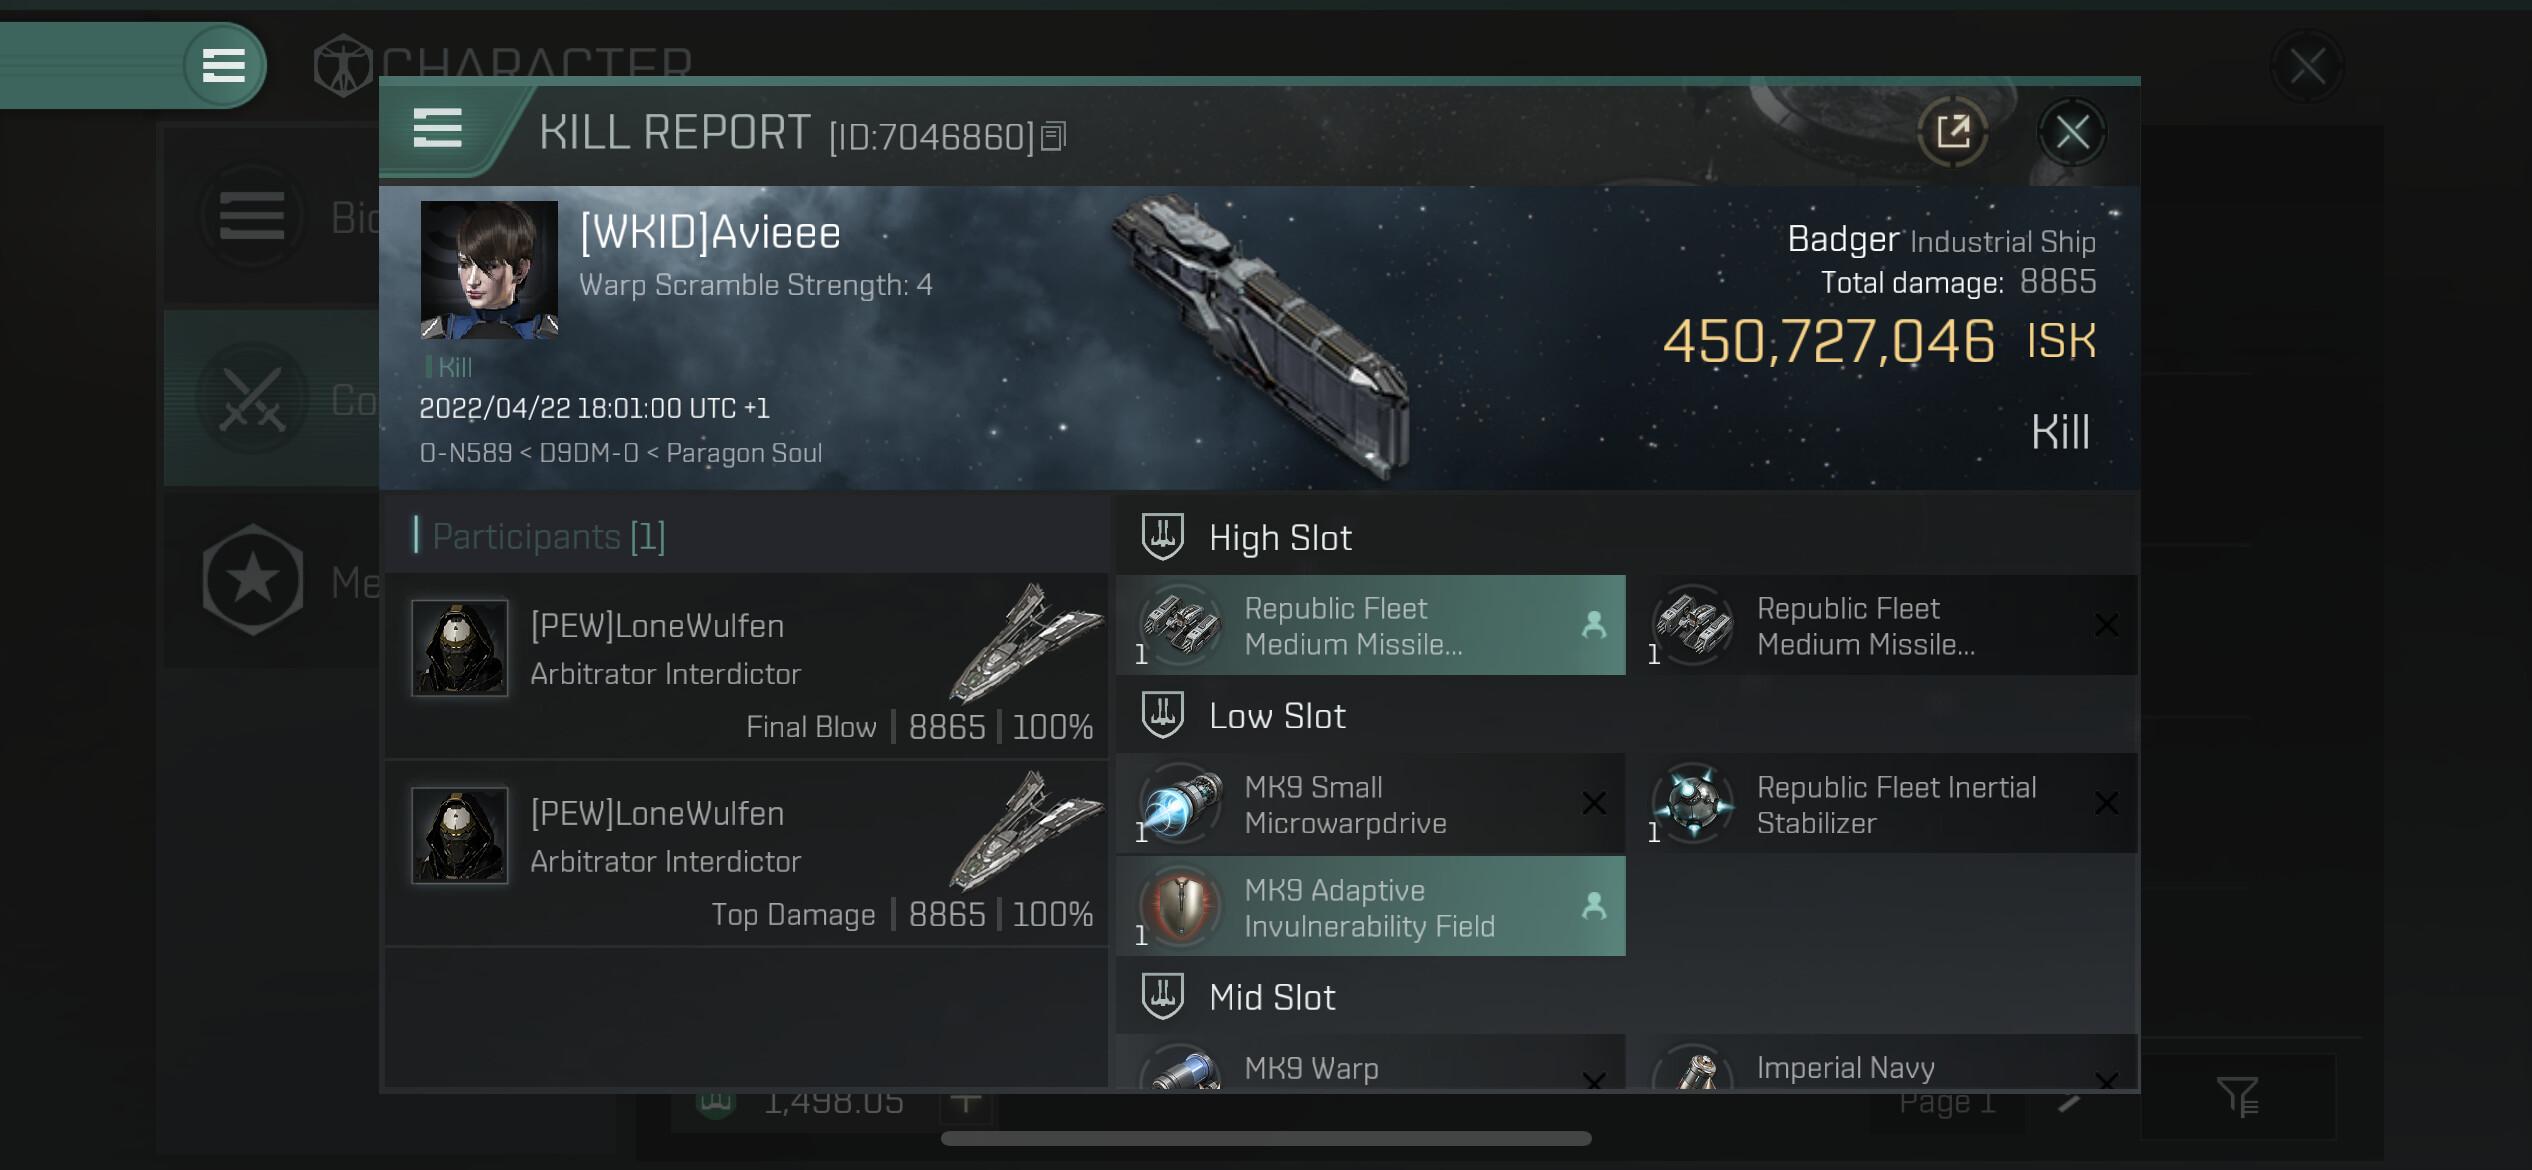Open Final Blow LoneWulfen participant entry
Screen dimensions: 2532x1170
tap(746, 664)
